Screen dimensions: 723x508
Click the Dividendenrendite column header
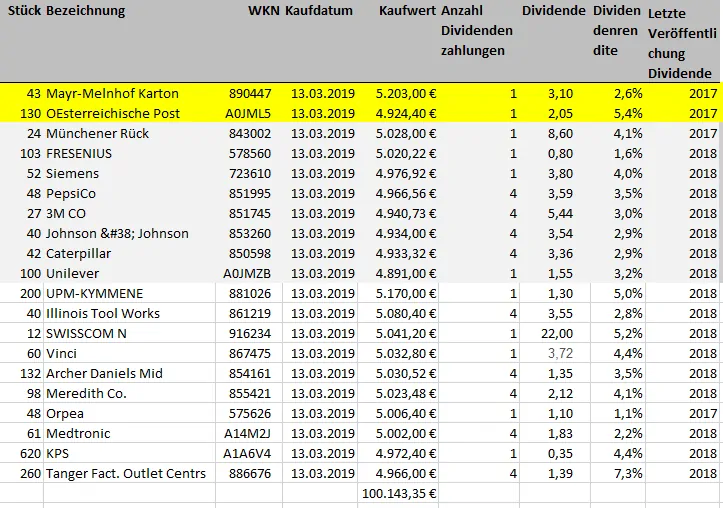pyautogui.click(x=617, y=30)
